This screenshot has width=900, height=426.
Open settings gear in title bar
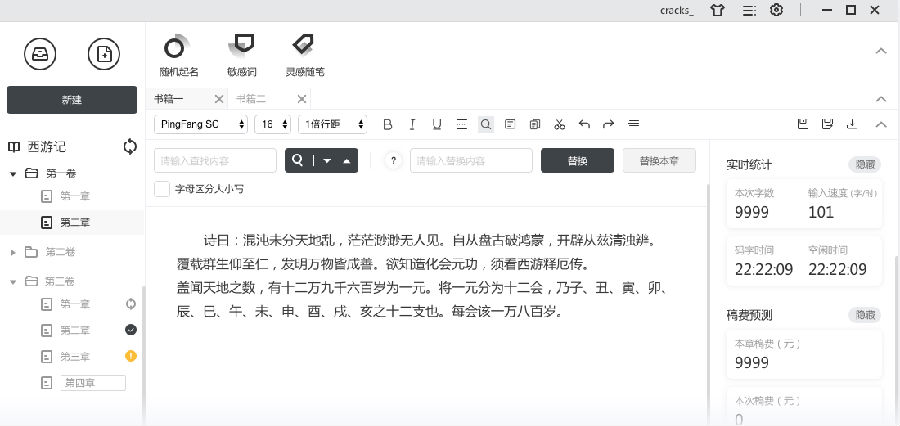coord(776,10)
